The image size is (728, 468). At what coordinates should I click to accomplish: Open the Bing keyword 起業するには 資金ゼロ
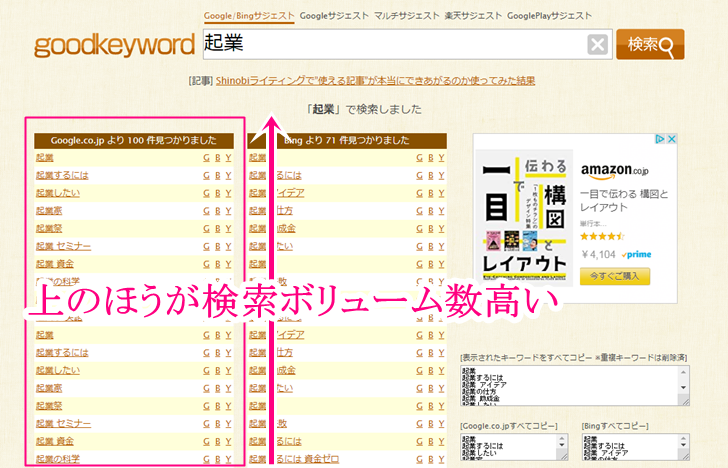tap(294, 459)
